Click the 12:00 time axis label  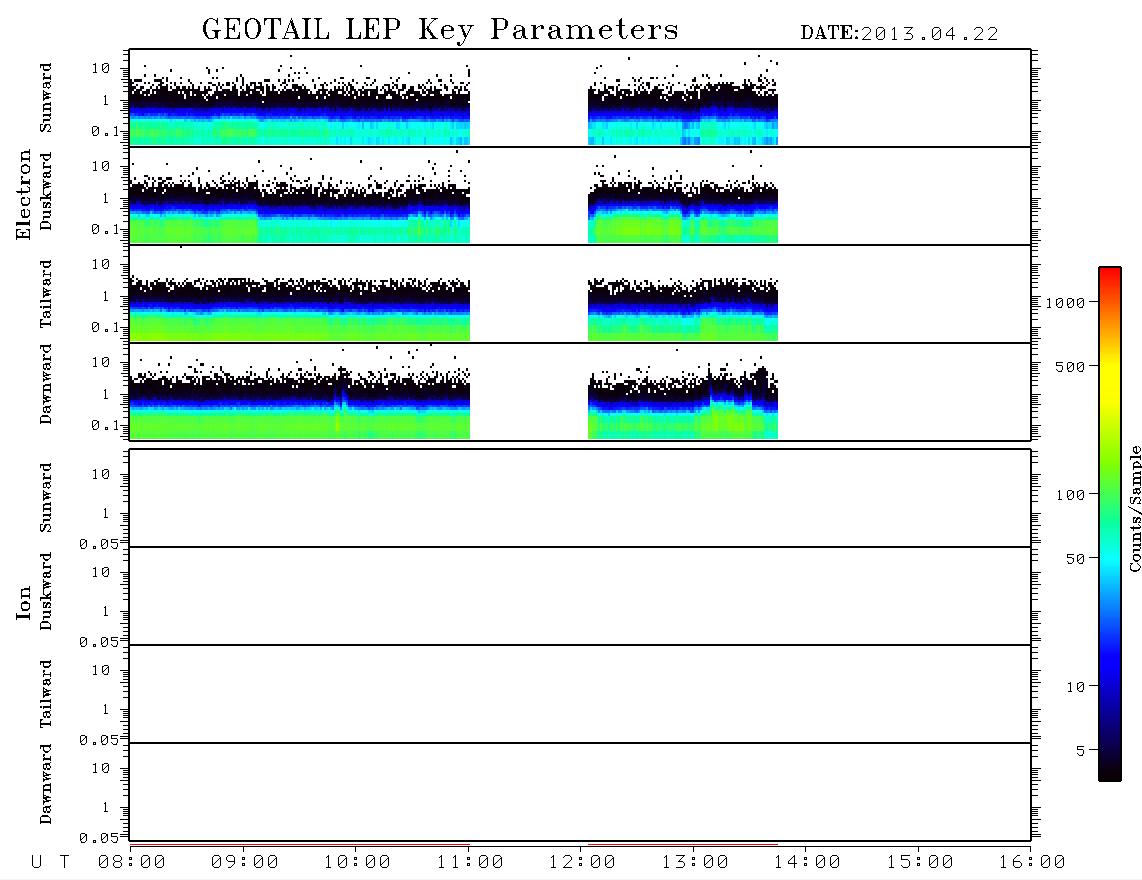(x=582, y=862)
